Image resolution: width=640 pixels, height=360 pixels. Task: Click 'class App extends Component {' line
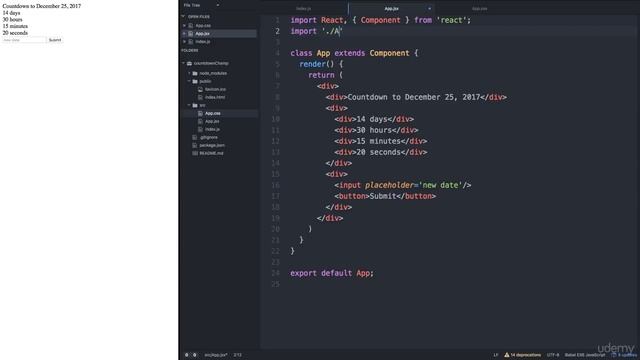tap(354, 53)
